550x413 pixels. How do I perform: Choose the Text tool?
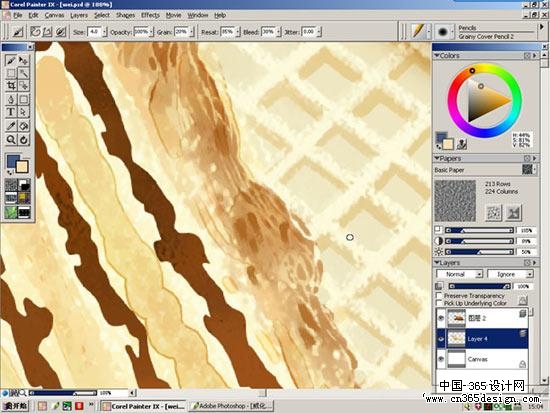[11, 112]
